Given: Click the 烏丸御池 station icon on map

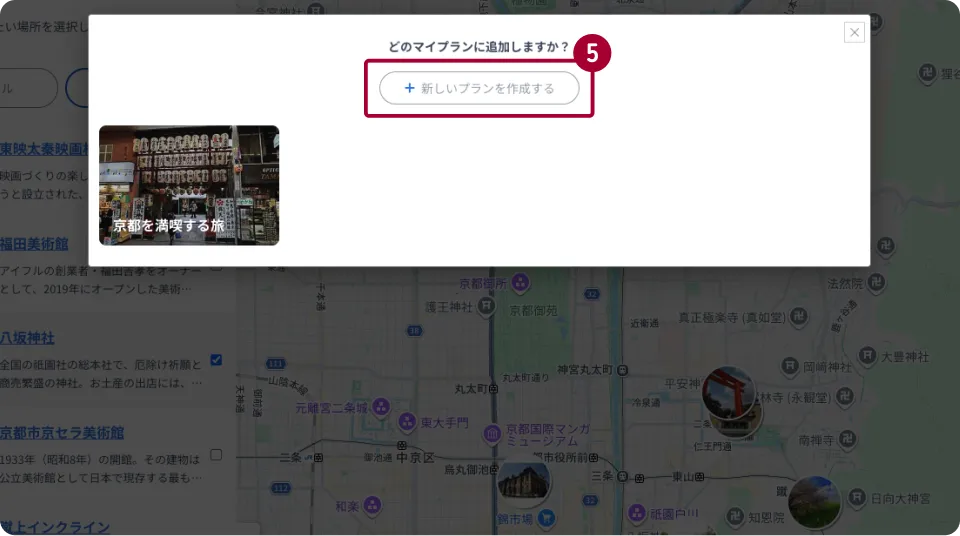Looking at the screenshot, I should 493,469.
